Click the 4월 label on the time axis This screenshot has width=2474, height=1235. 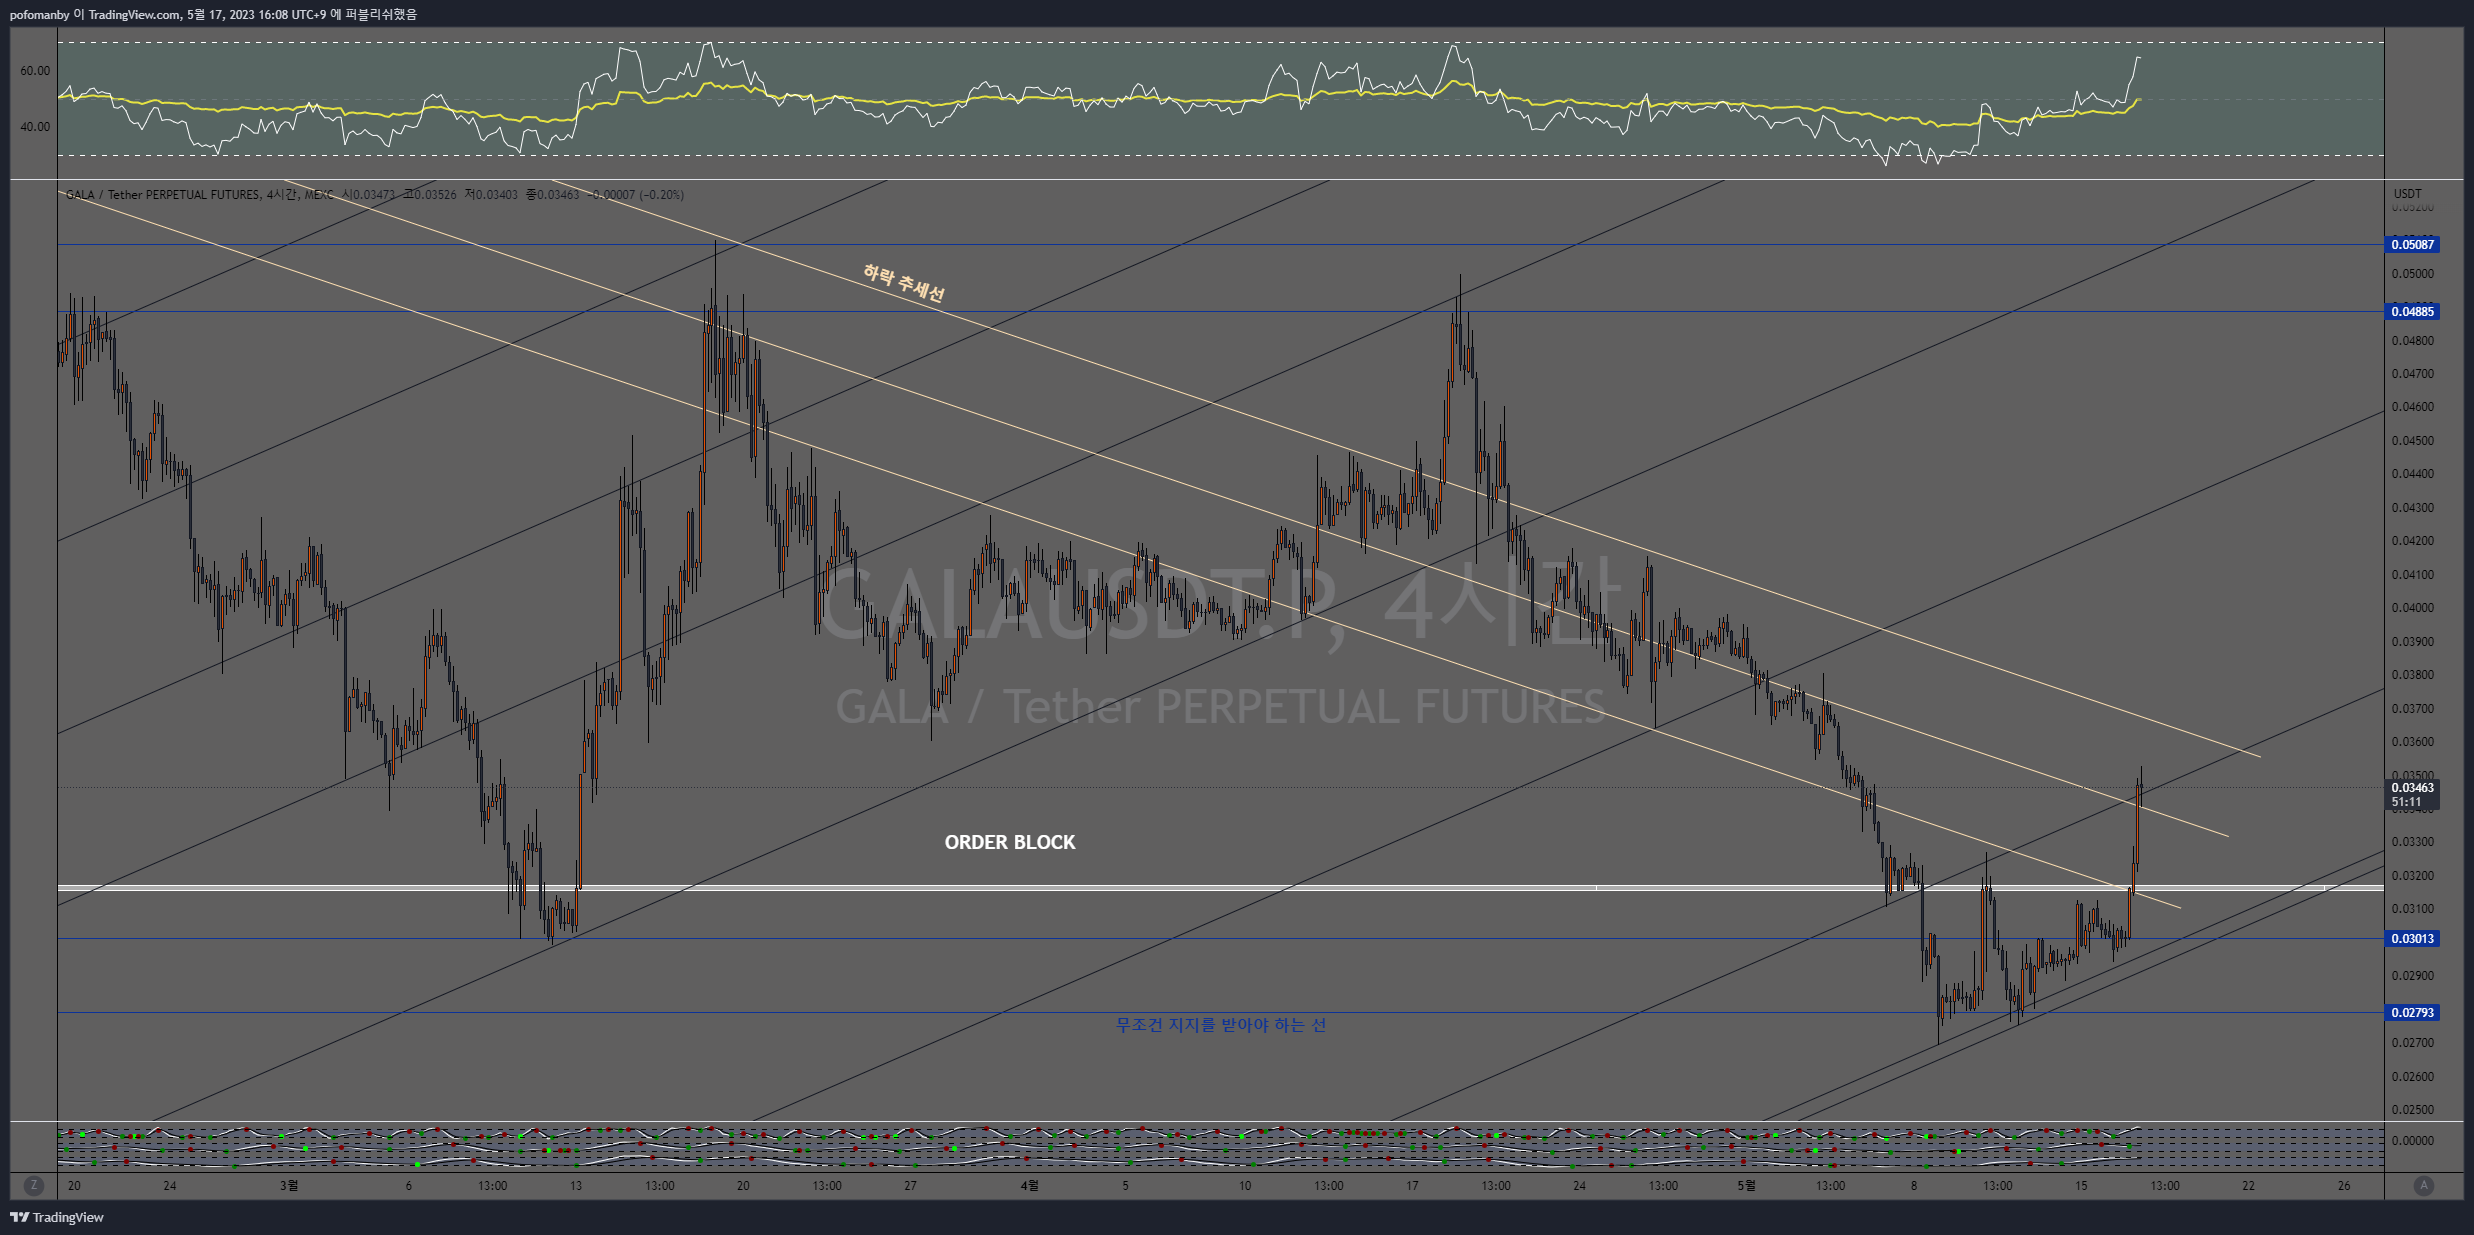[x=1029, y=1186]
